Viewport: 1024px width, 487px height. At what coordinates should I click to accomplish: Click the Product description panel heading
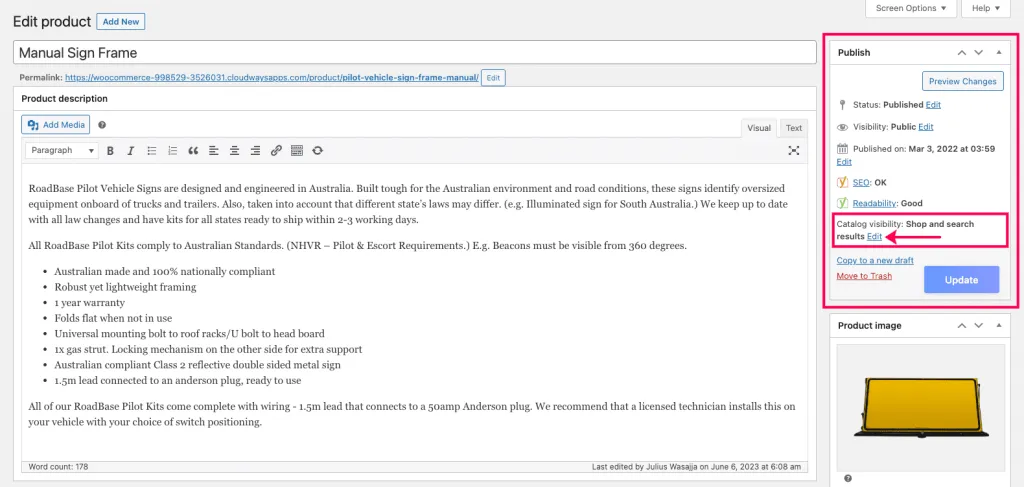[65, 99]
